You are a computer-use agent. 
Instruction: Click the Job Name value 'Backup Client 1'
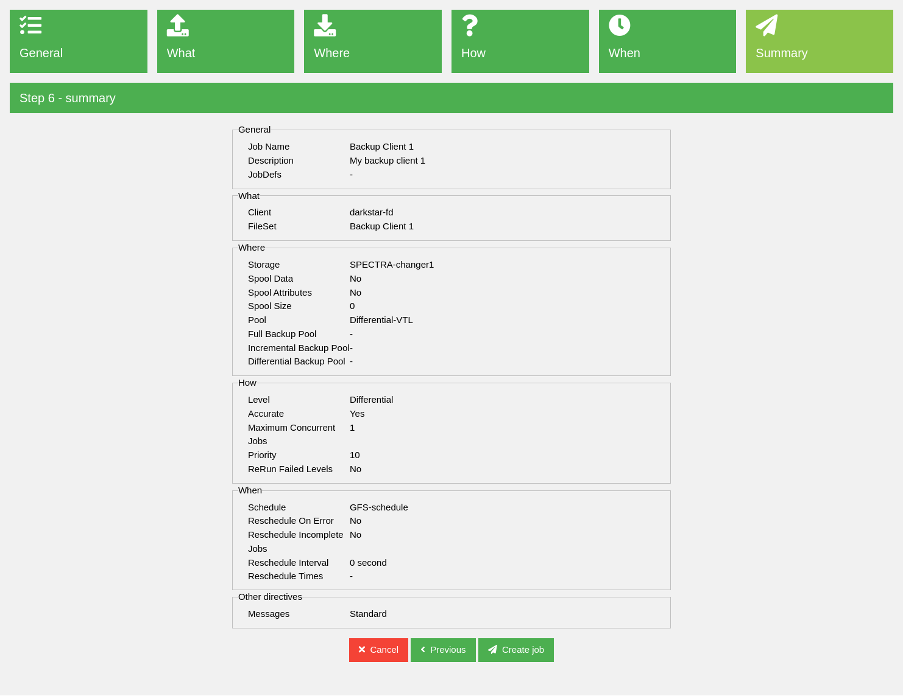tap(381, 147)
